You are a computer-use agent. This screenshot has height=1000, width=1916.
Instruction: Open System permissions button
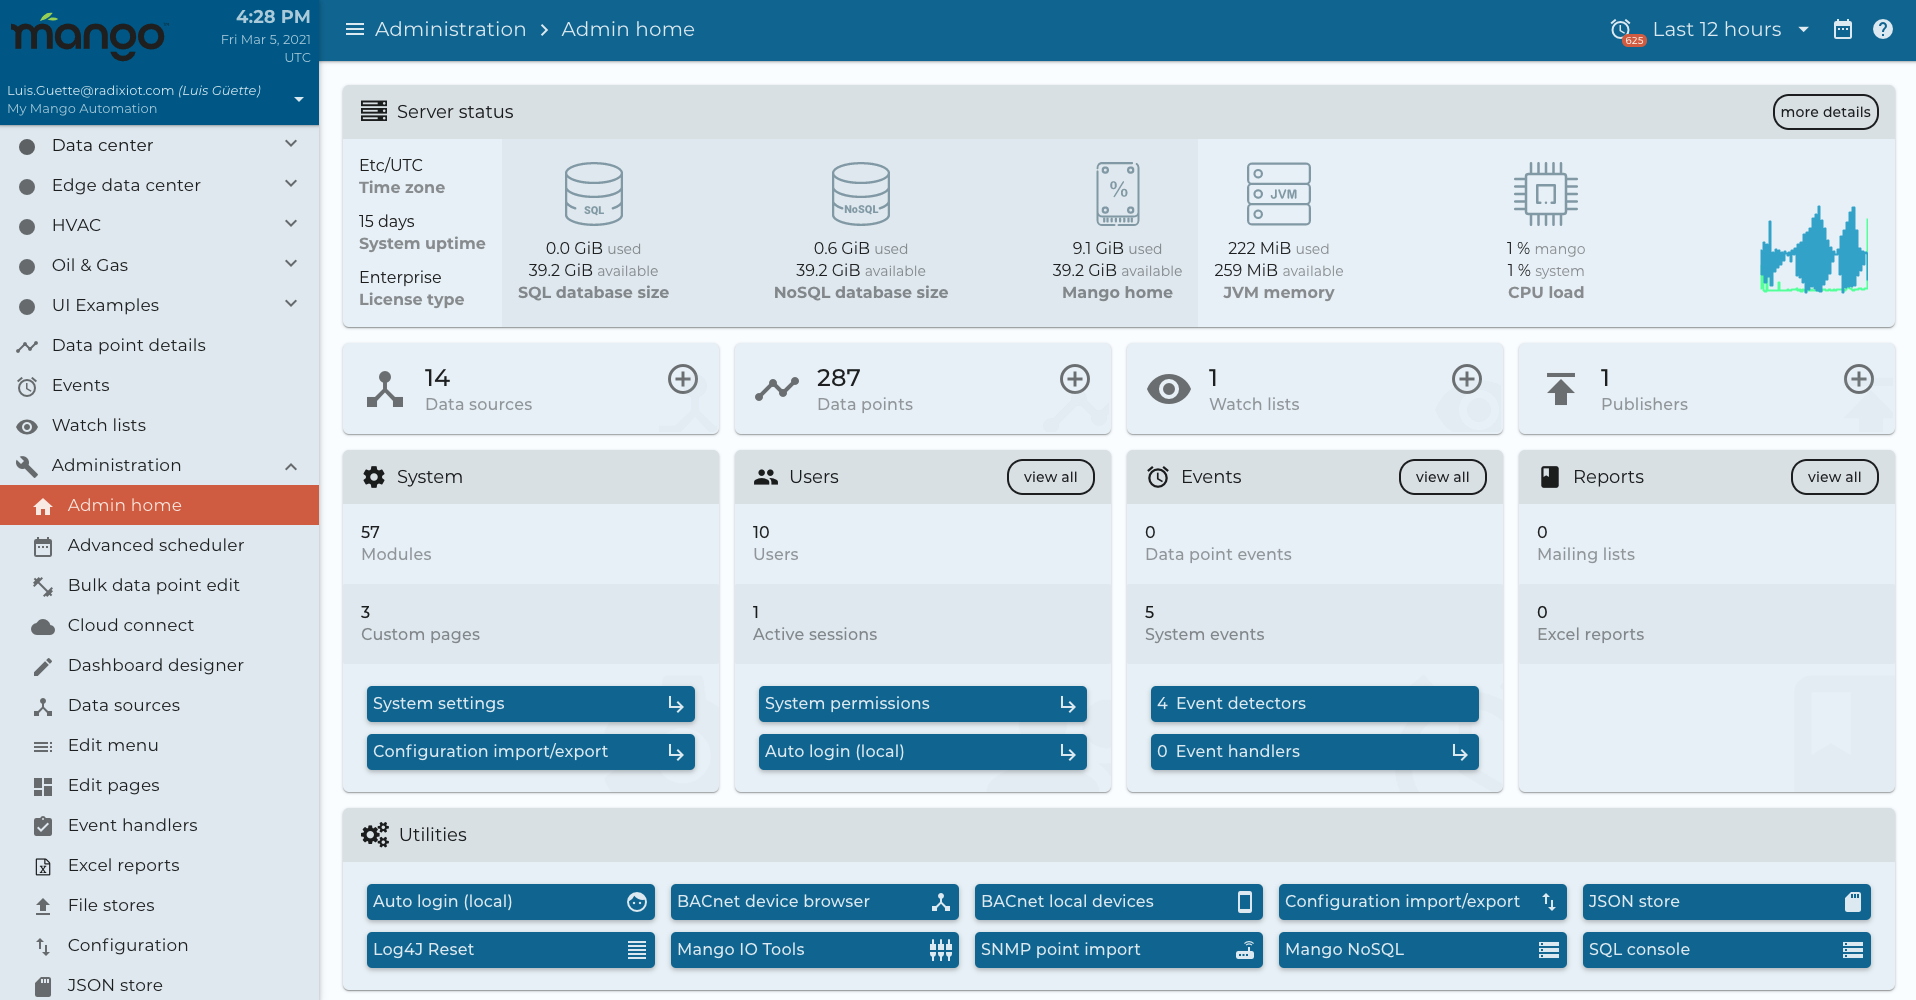point(922,704)
